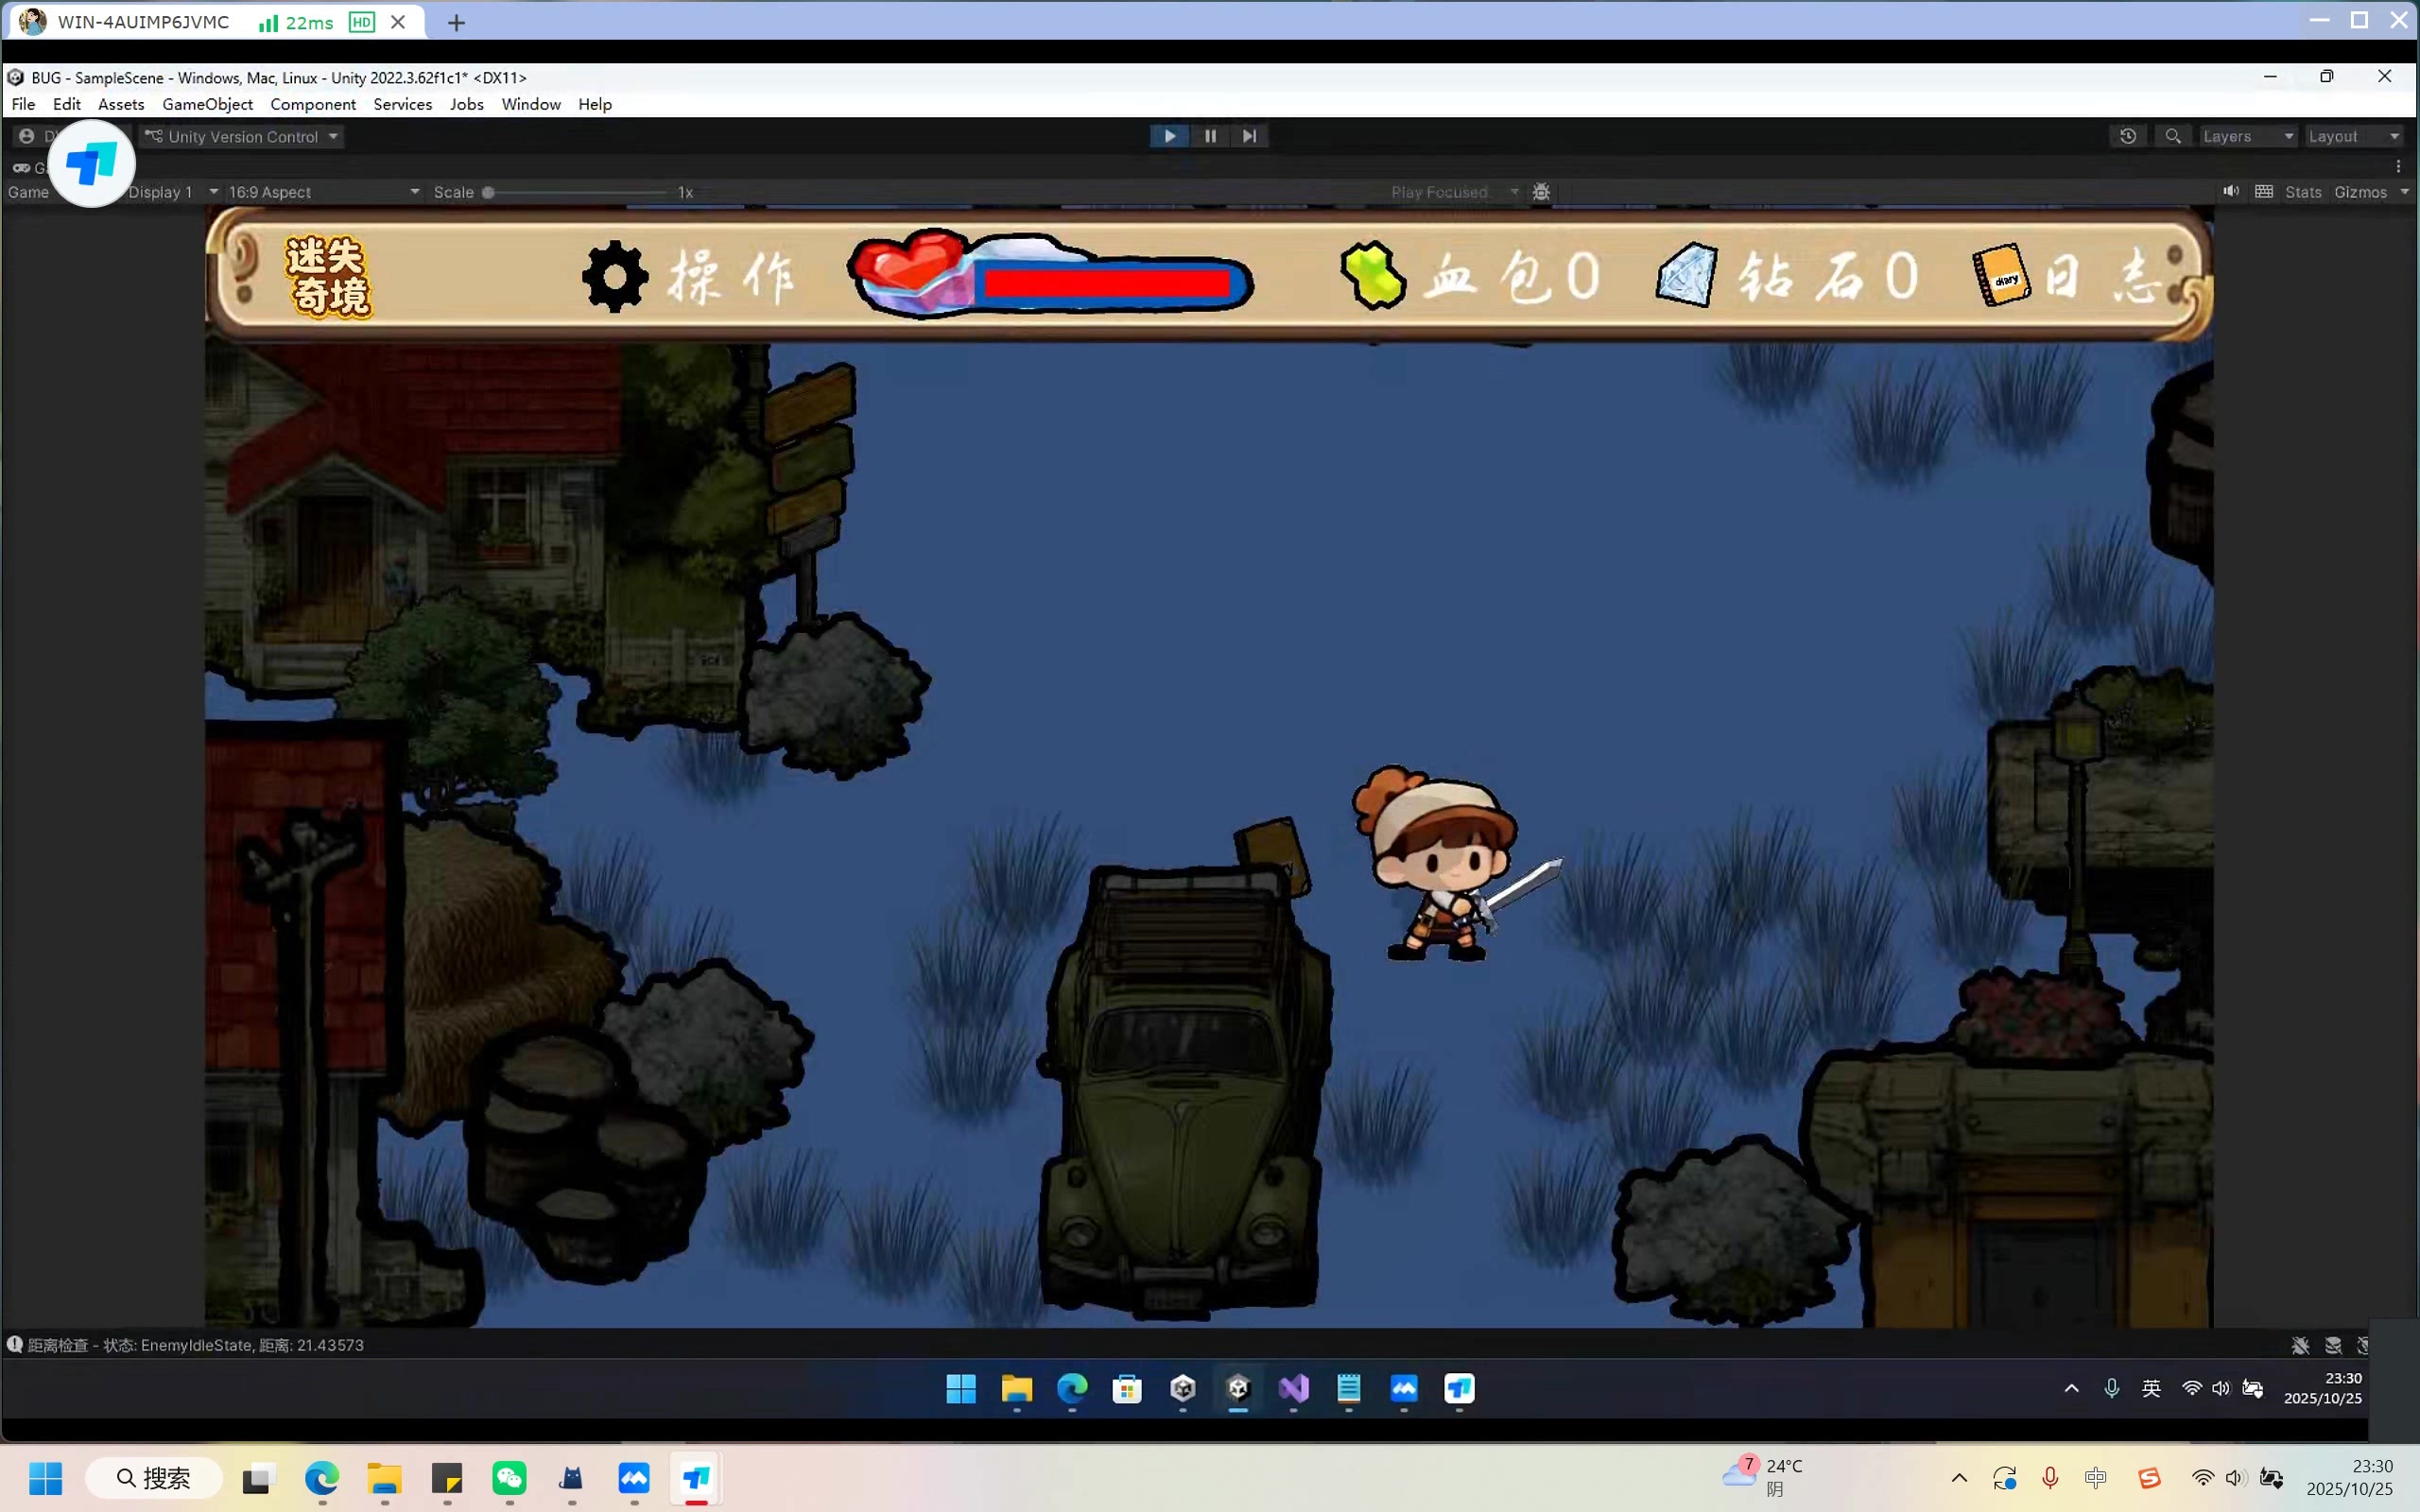This screenshot has height=1512, width=2420.
Task: Toggle the Mute Audio speaker icon
Action: [x=2230, y=191]
